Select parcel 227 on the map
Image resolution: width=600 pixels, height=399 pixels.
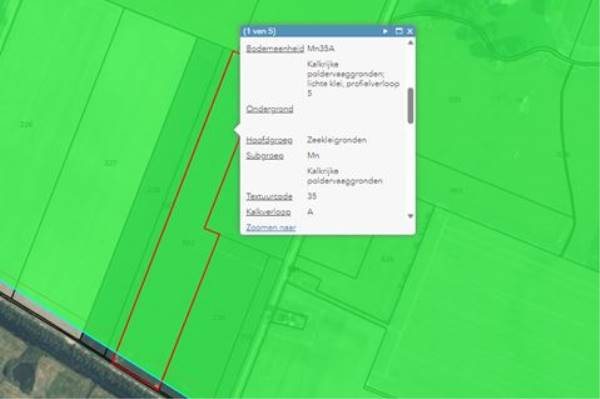coord(110,163)
